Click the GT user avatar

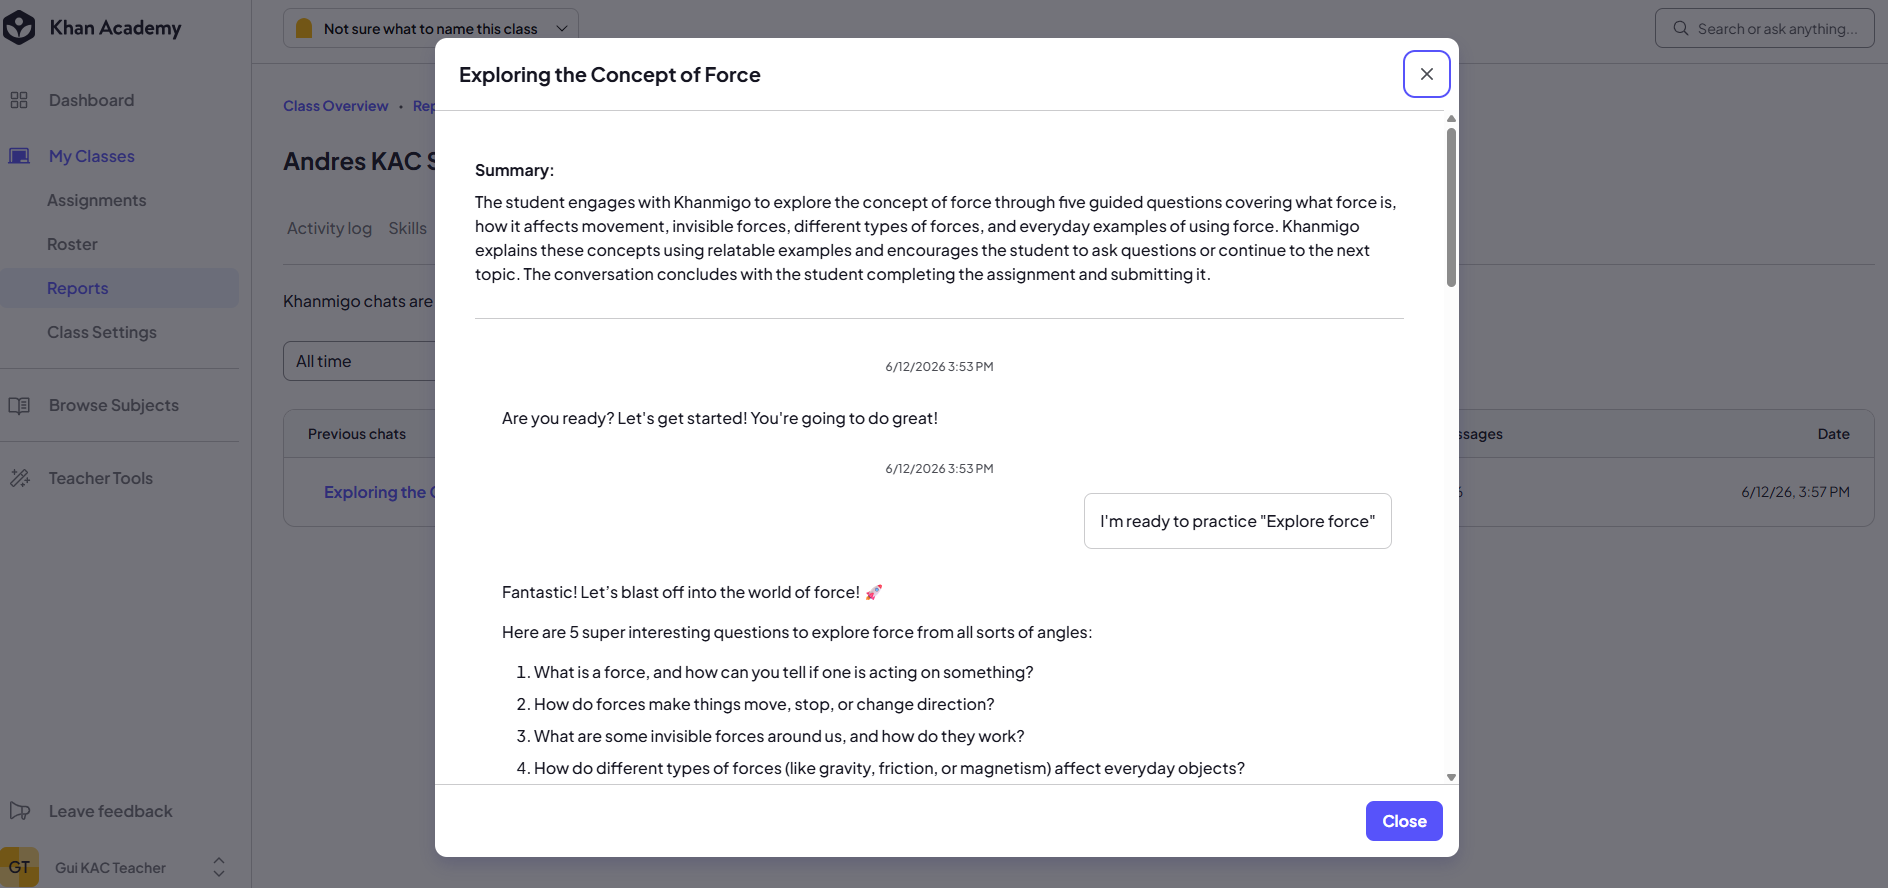(19, 867)
